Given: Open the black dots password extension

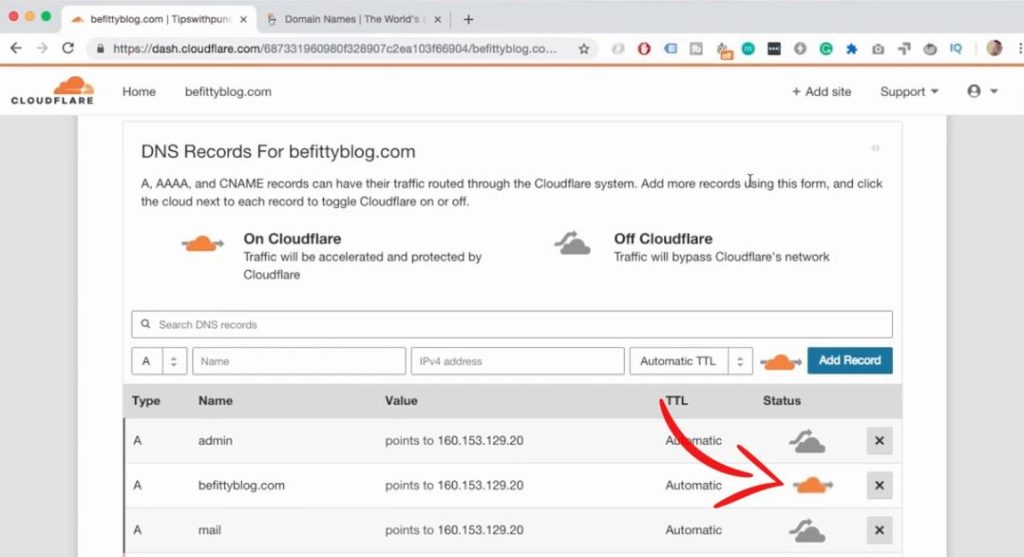Looking at the screenshot, I should (774, 48).
